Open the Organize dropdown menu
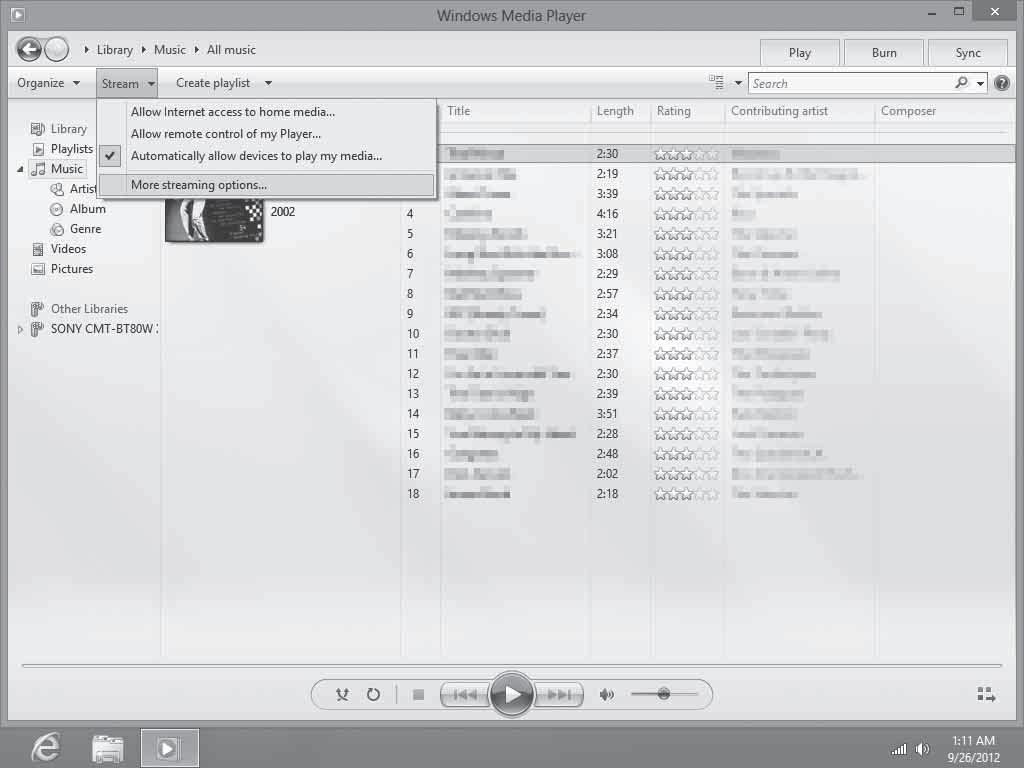Image resolution: width=1024 pixels, height=768 pixels. (x=48, y=83)
